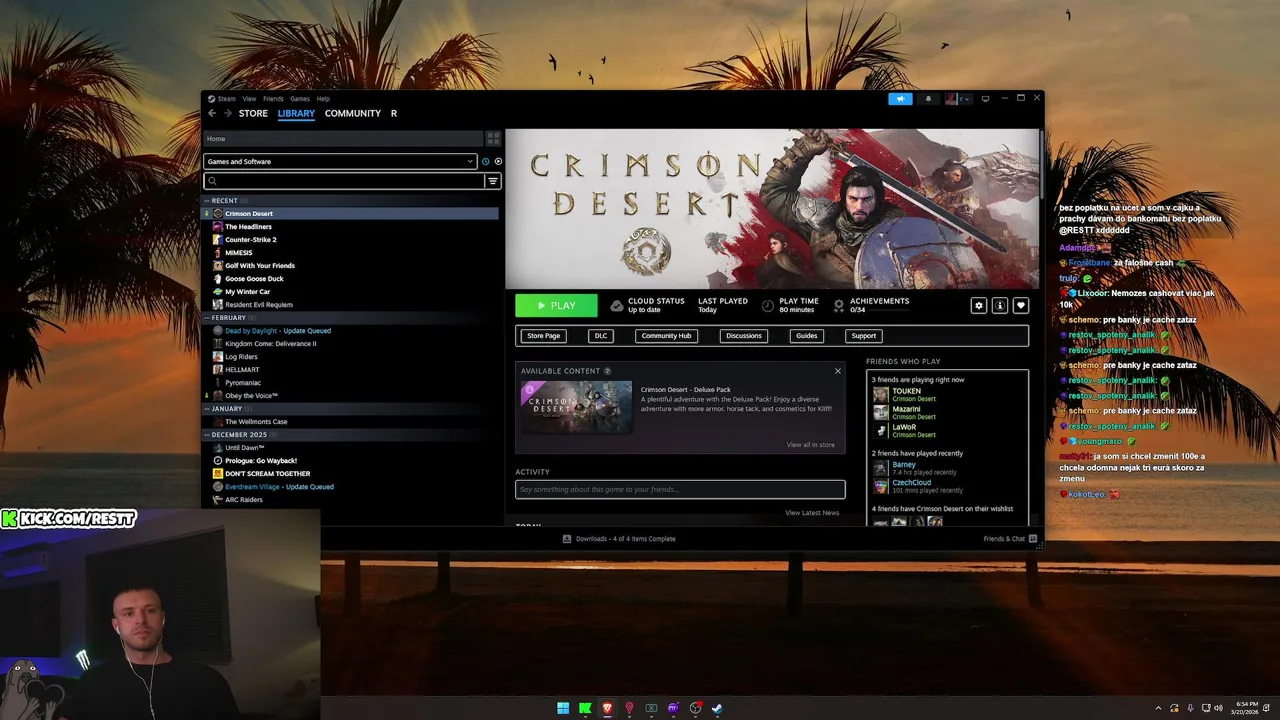Open the Friends menu
Image resolution: width=1280 pixels, height=720 pixels.
pyautogui.click(x=273, y=99)
